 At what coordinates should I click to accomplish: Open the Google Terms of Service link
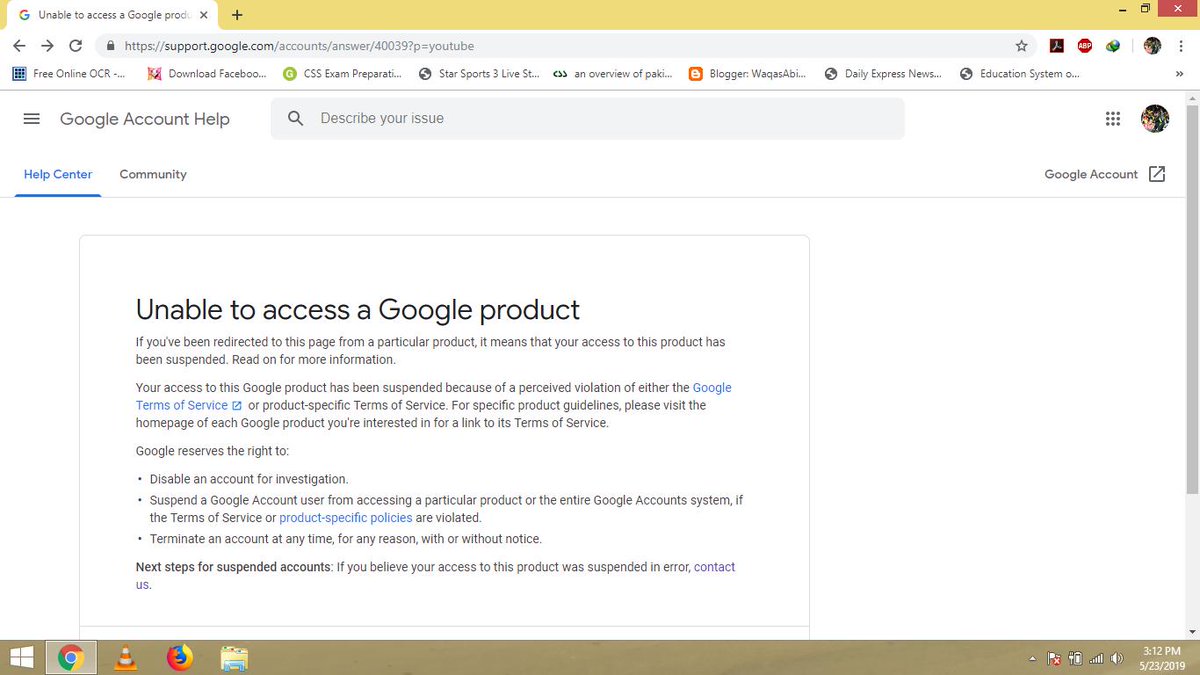434,396
